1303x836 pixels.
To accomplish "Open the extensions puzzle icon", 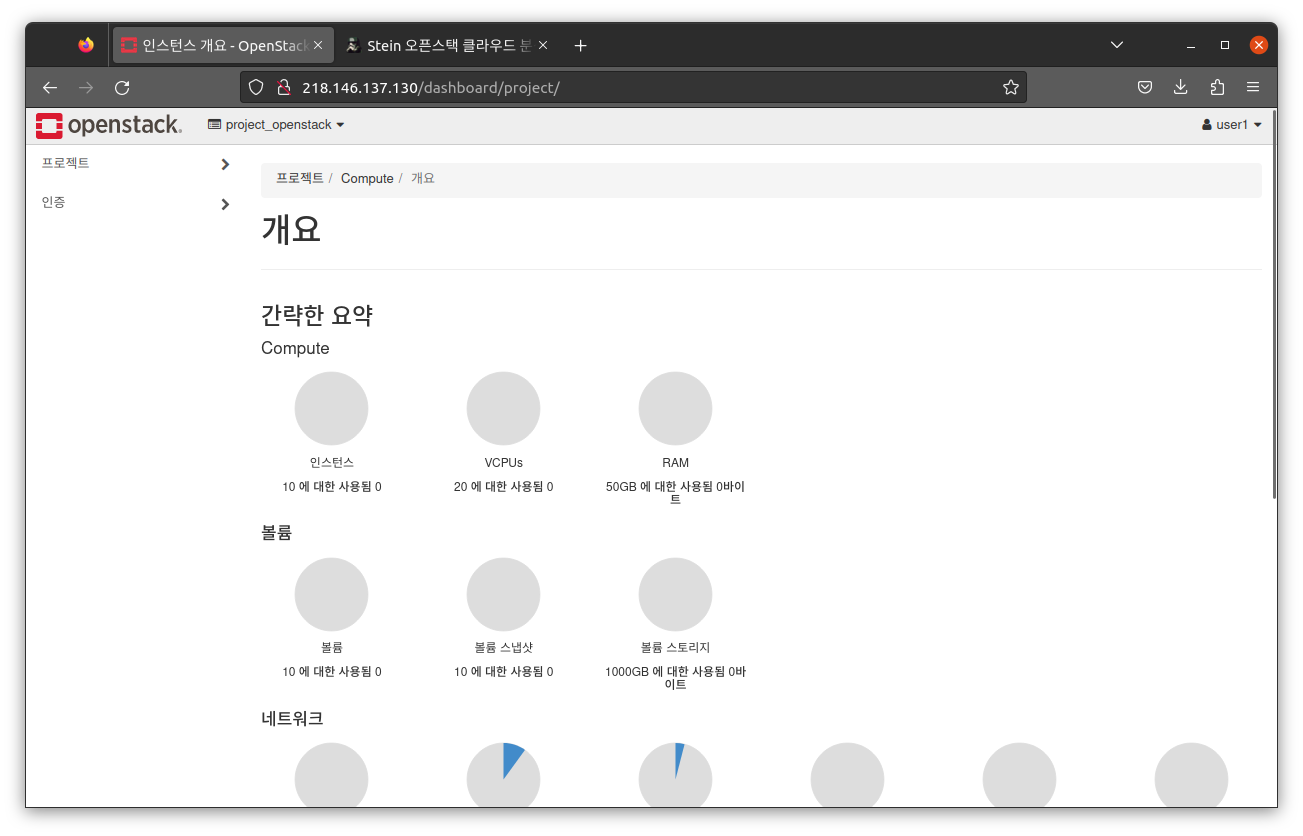I will click(x=1217, y=88).
